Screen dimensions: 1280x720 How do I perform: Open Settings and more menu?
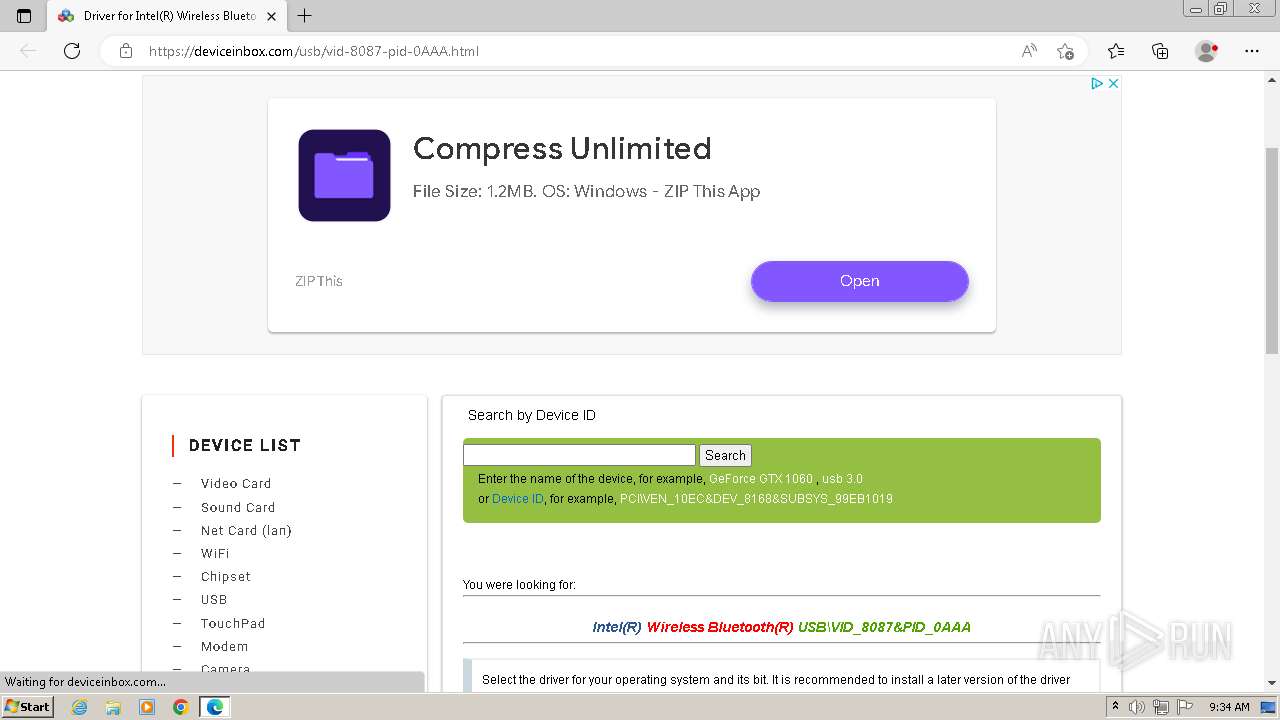click(1252, 51)
